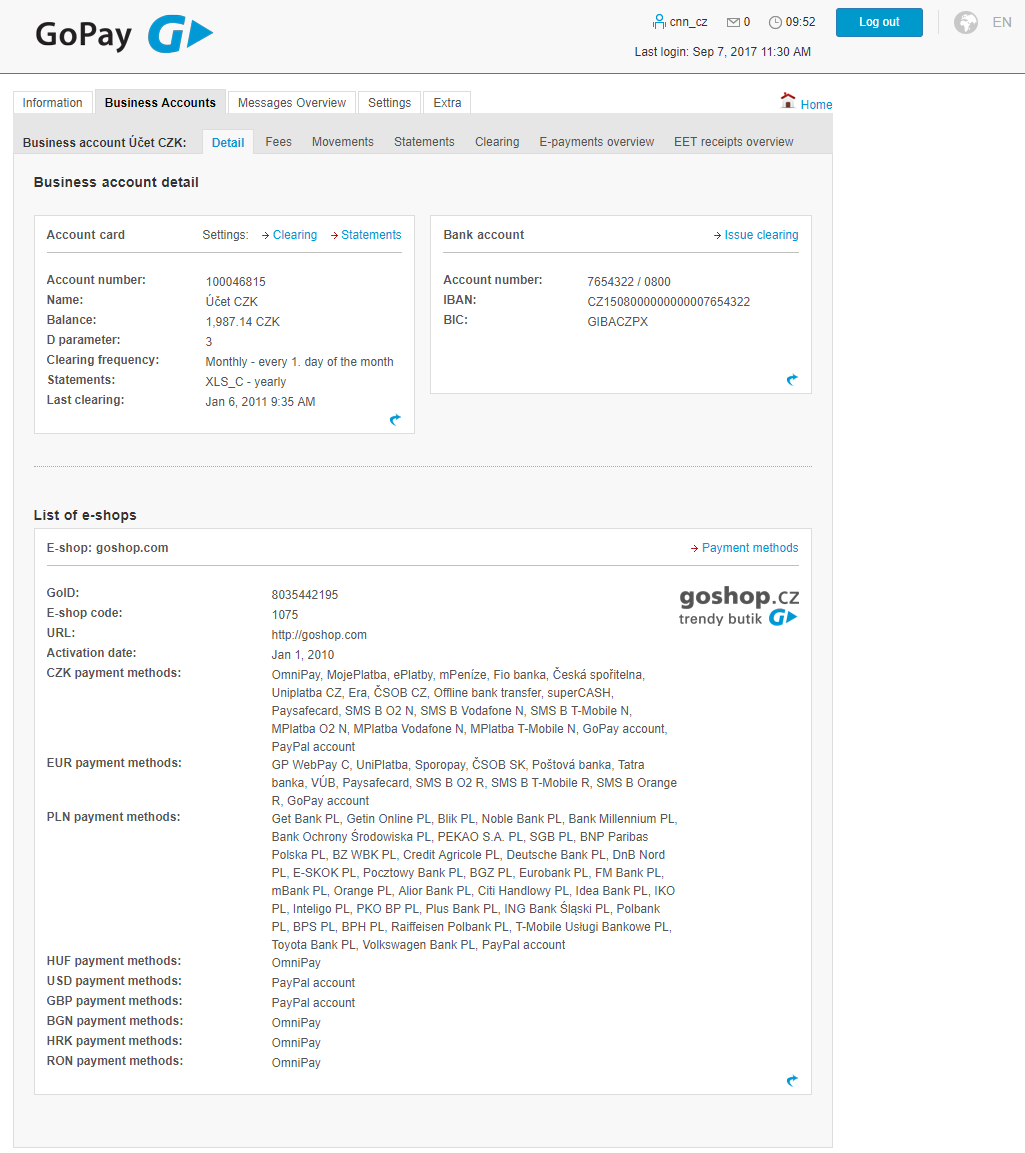Click the Business account detail heading
The height and width of the screenshot is (1153, 1025).
tap(116, 182)
